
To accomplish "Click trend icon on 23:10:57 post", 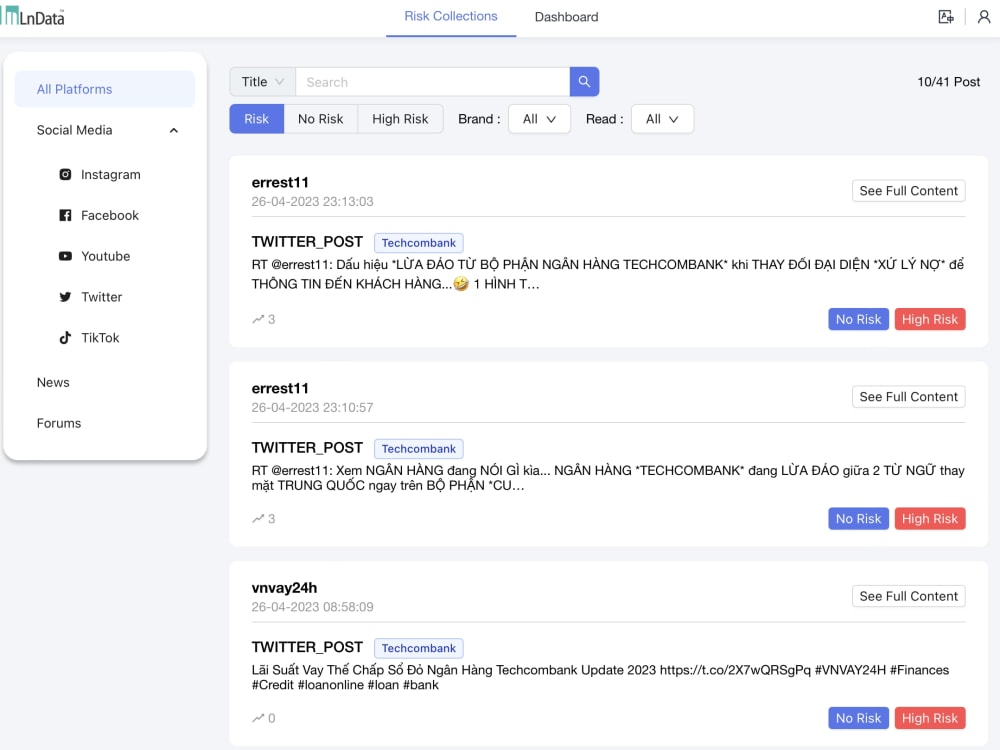I will pos(258,518).
